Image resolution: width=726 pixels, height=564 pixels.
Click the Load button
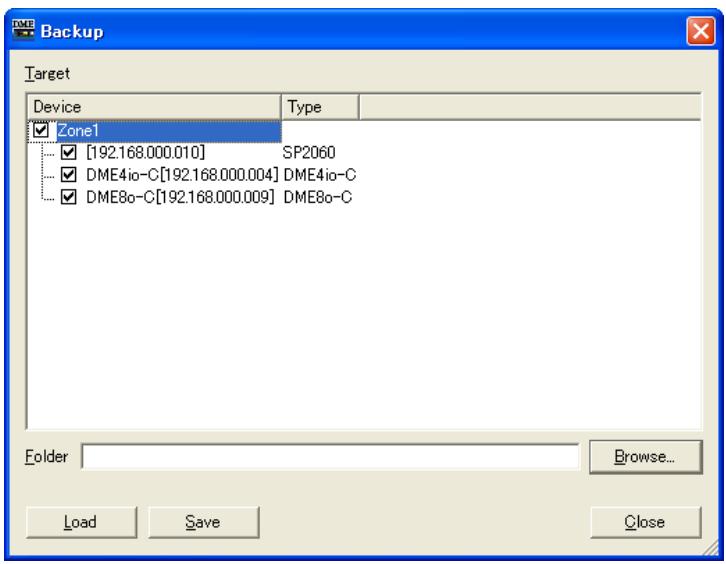[x=81, y=522]
